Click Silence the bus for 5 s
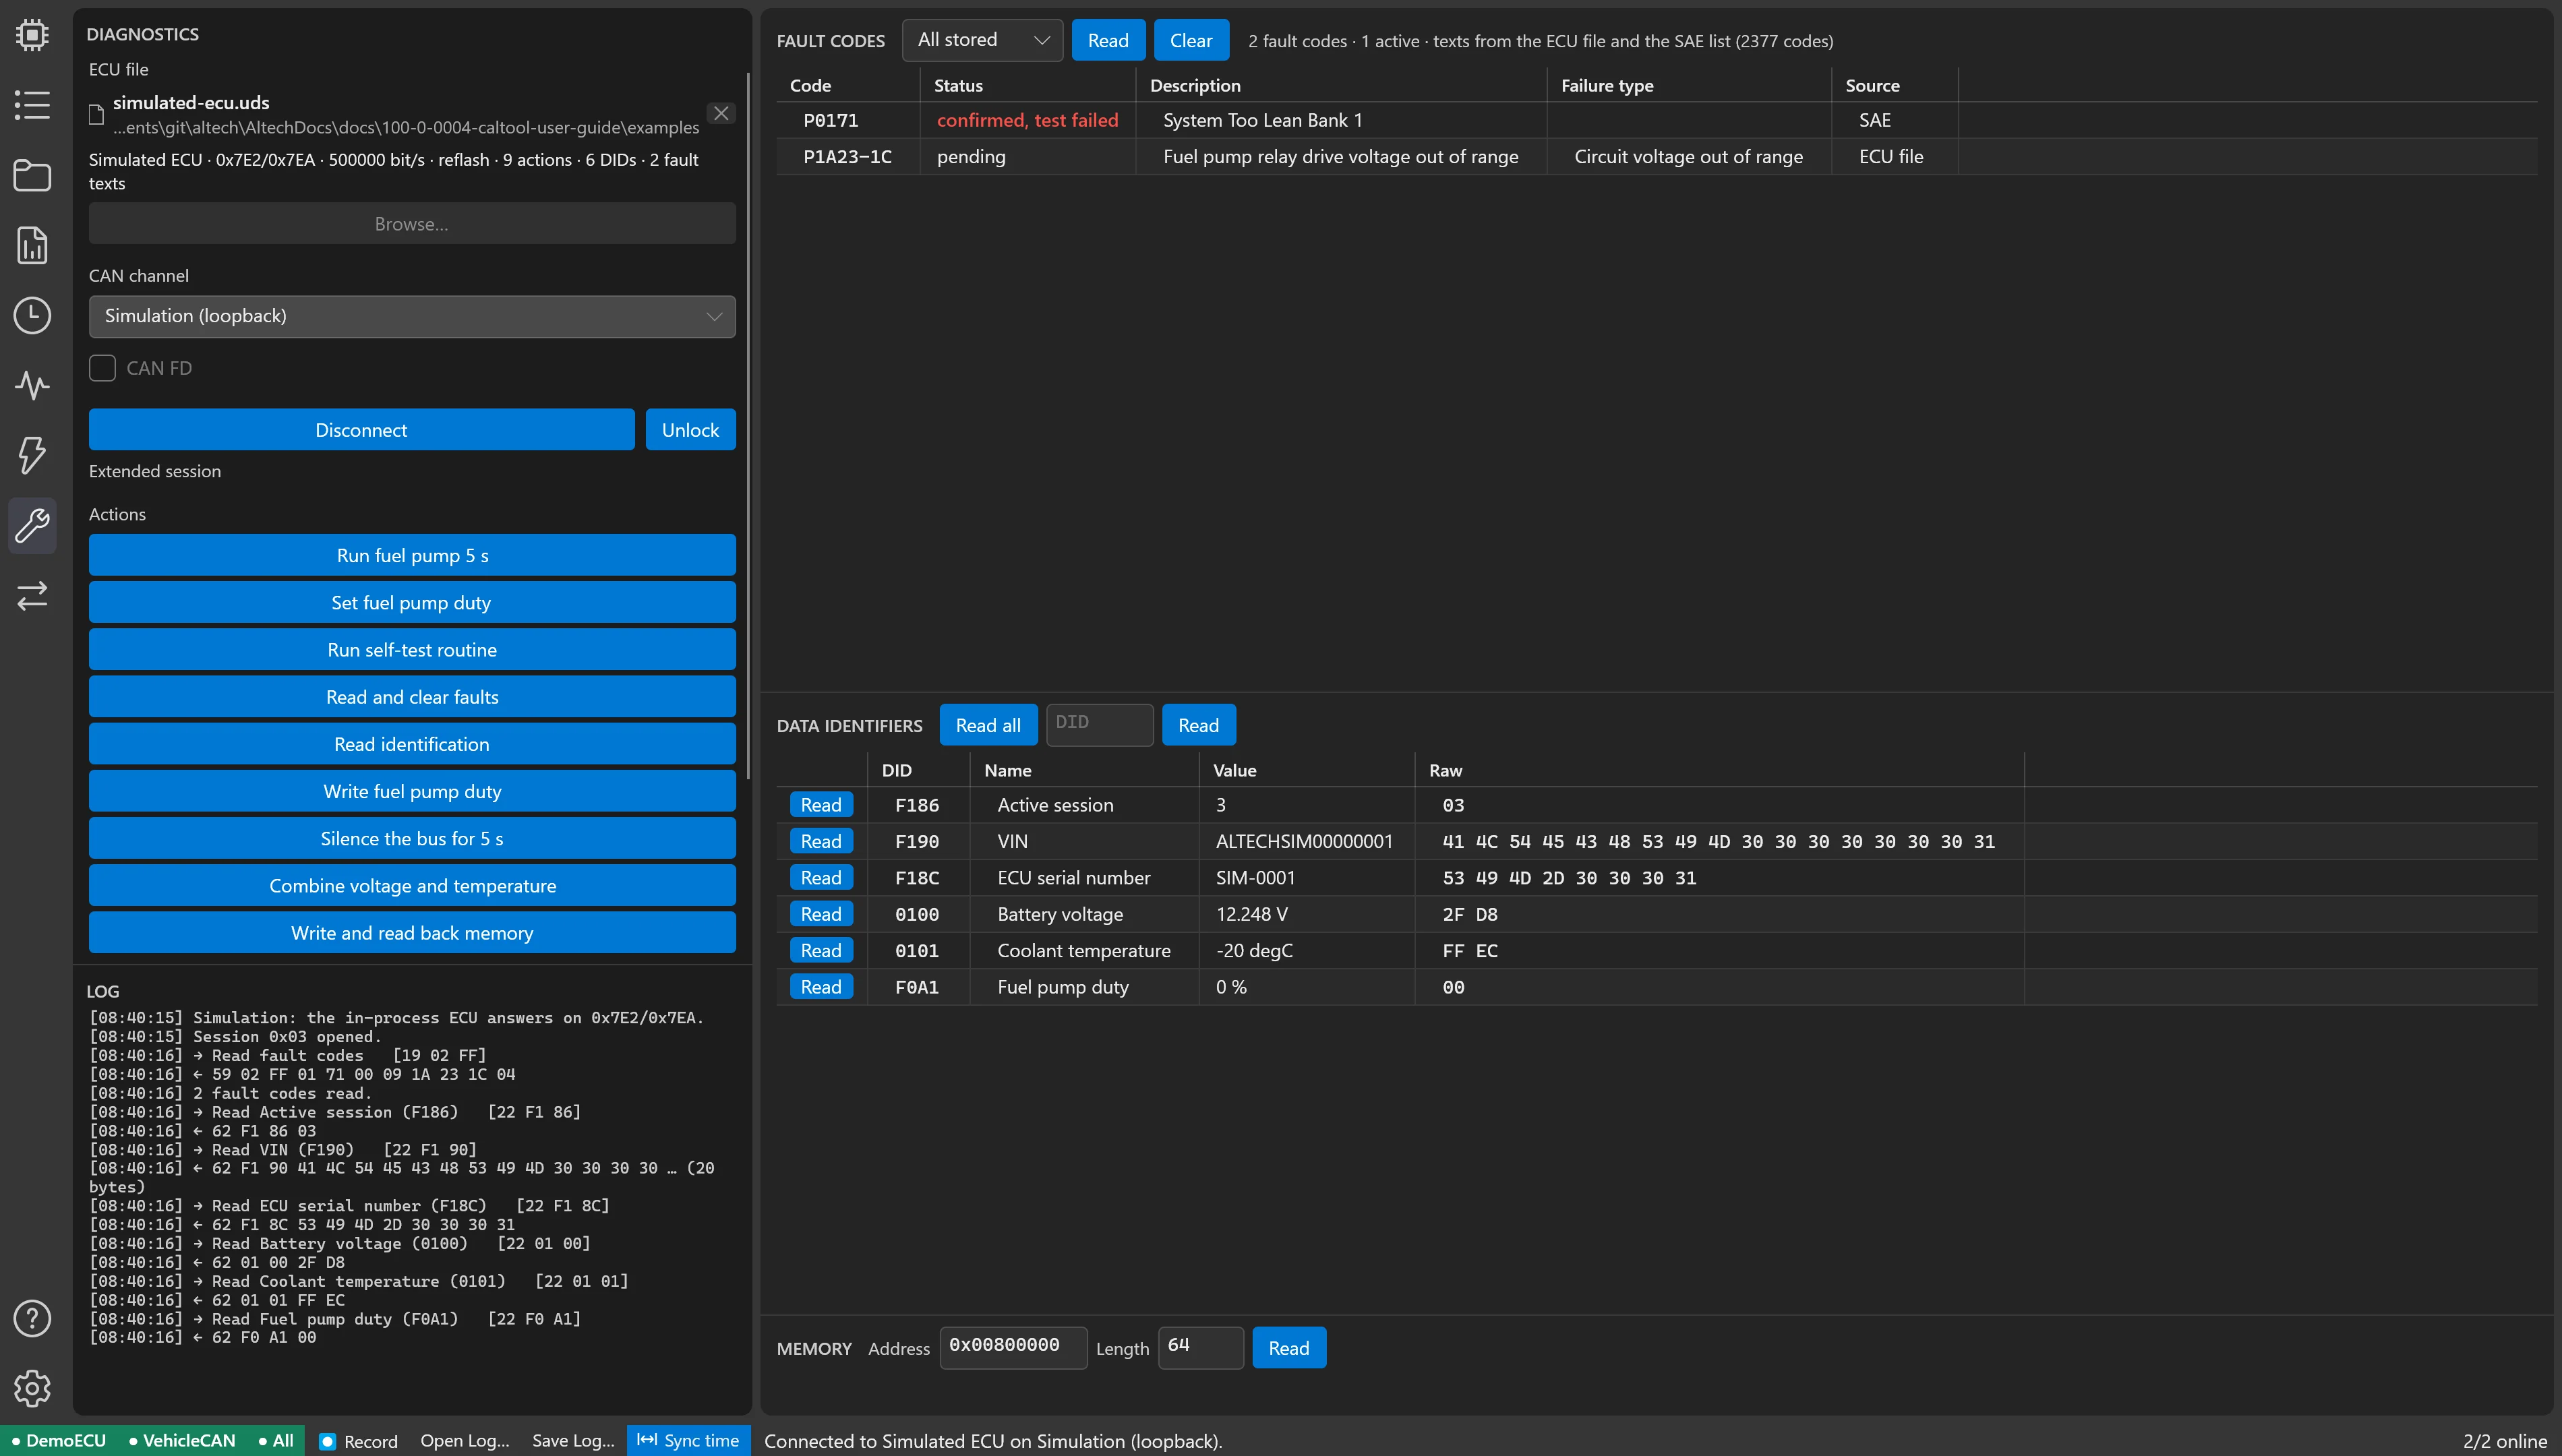This screenshot has width=2562, height=1456. pyautogui.click(x=412, y=838)
